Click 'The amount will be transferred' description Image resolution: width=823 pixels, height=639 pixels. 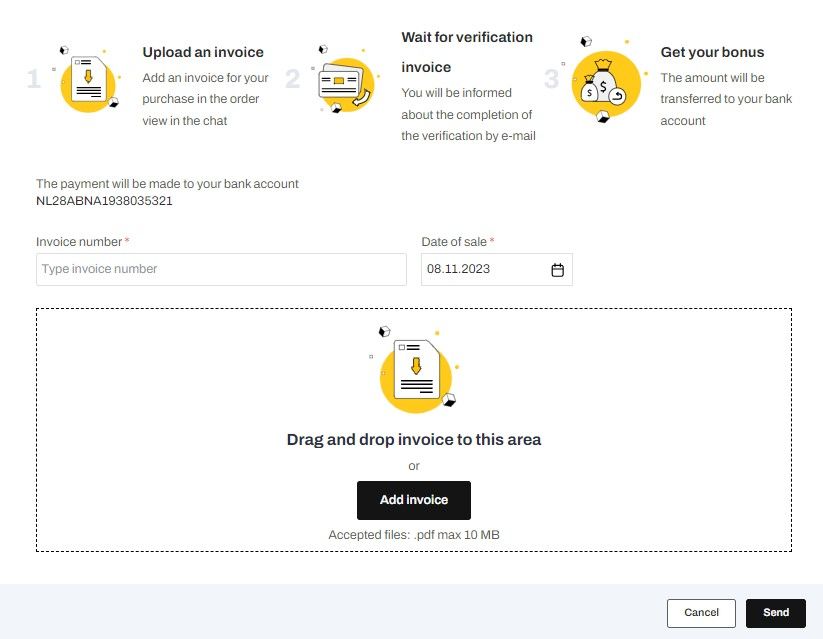coord(726,99)
